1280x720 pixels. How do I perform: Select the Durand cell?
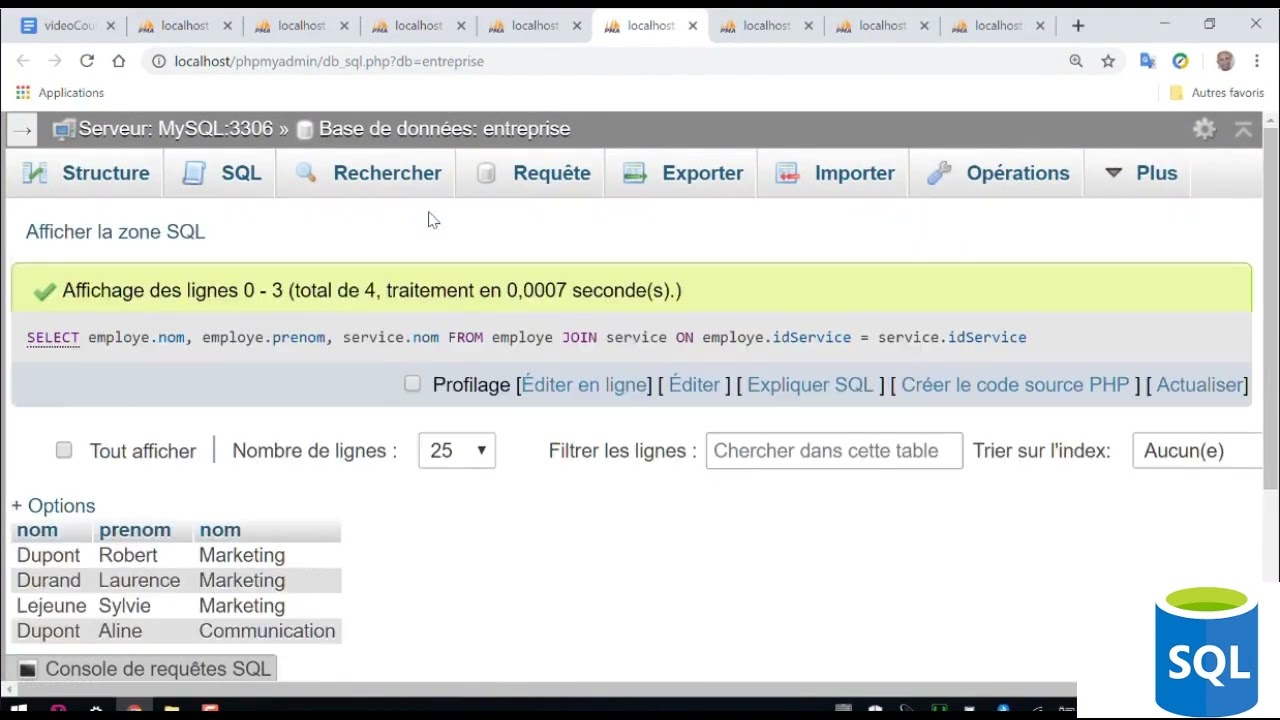[49, 581]
